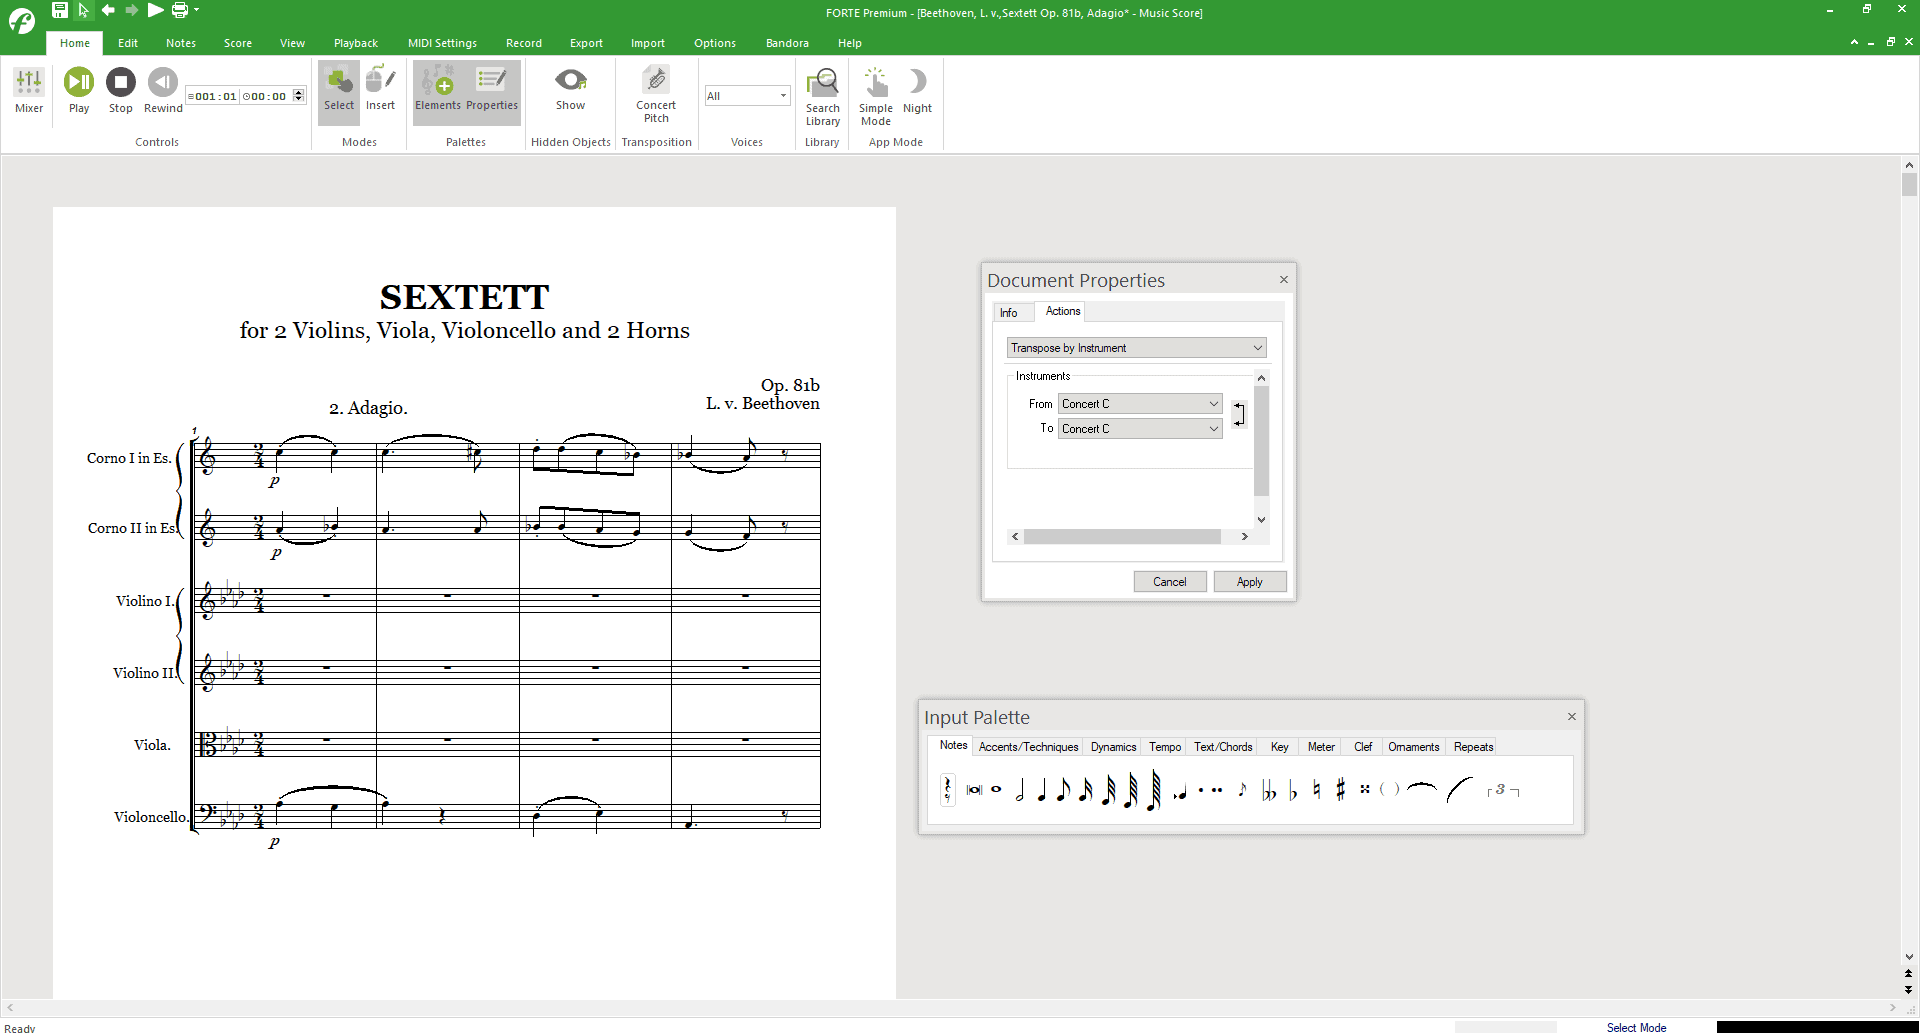
Task: Select the double sharp accidental
Action: (1365, 789)
